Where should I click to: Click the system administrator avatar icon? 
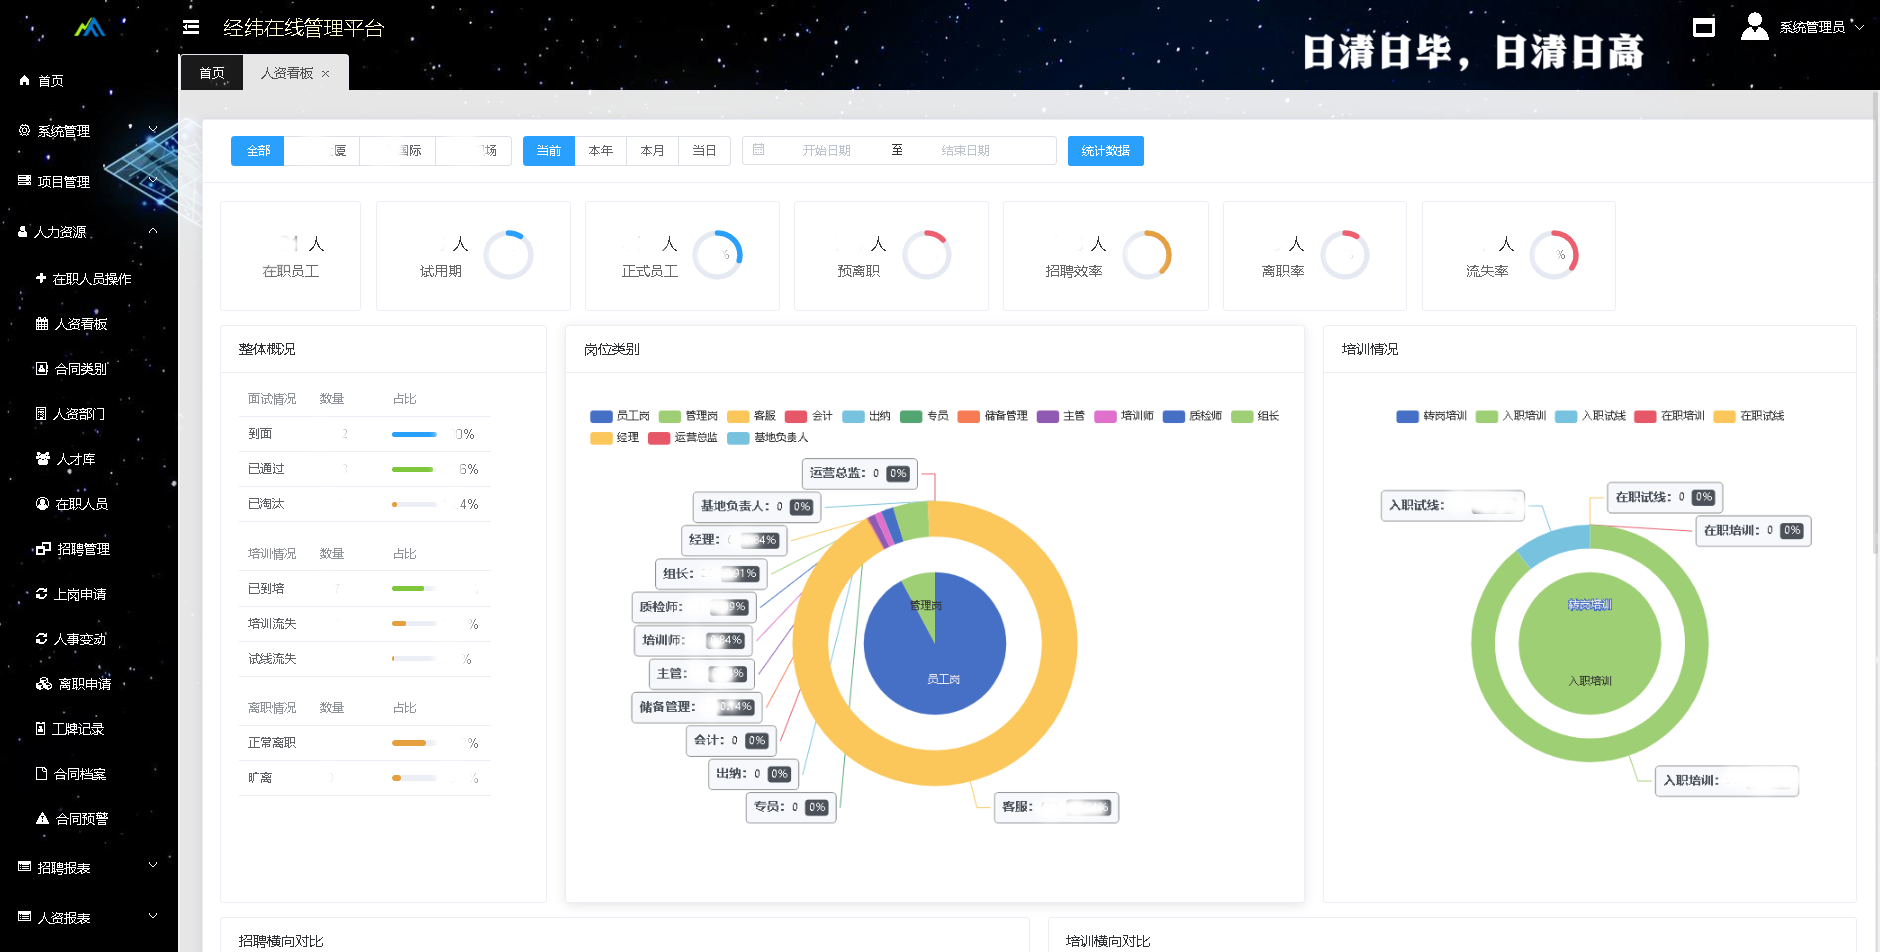click(1754, 27)
